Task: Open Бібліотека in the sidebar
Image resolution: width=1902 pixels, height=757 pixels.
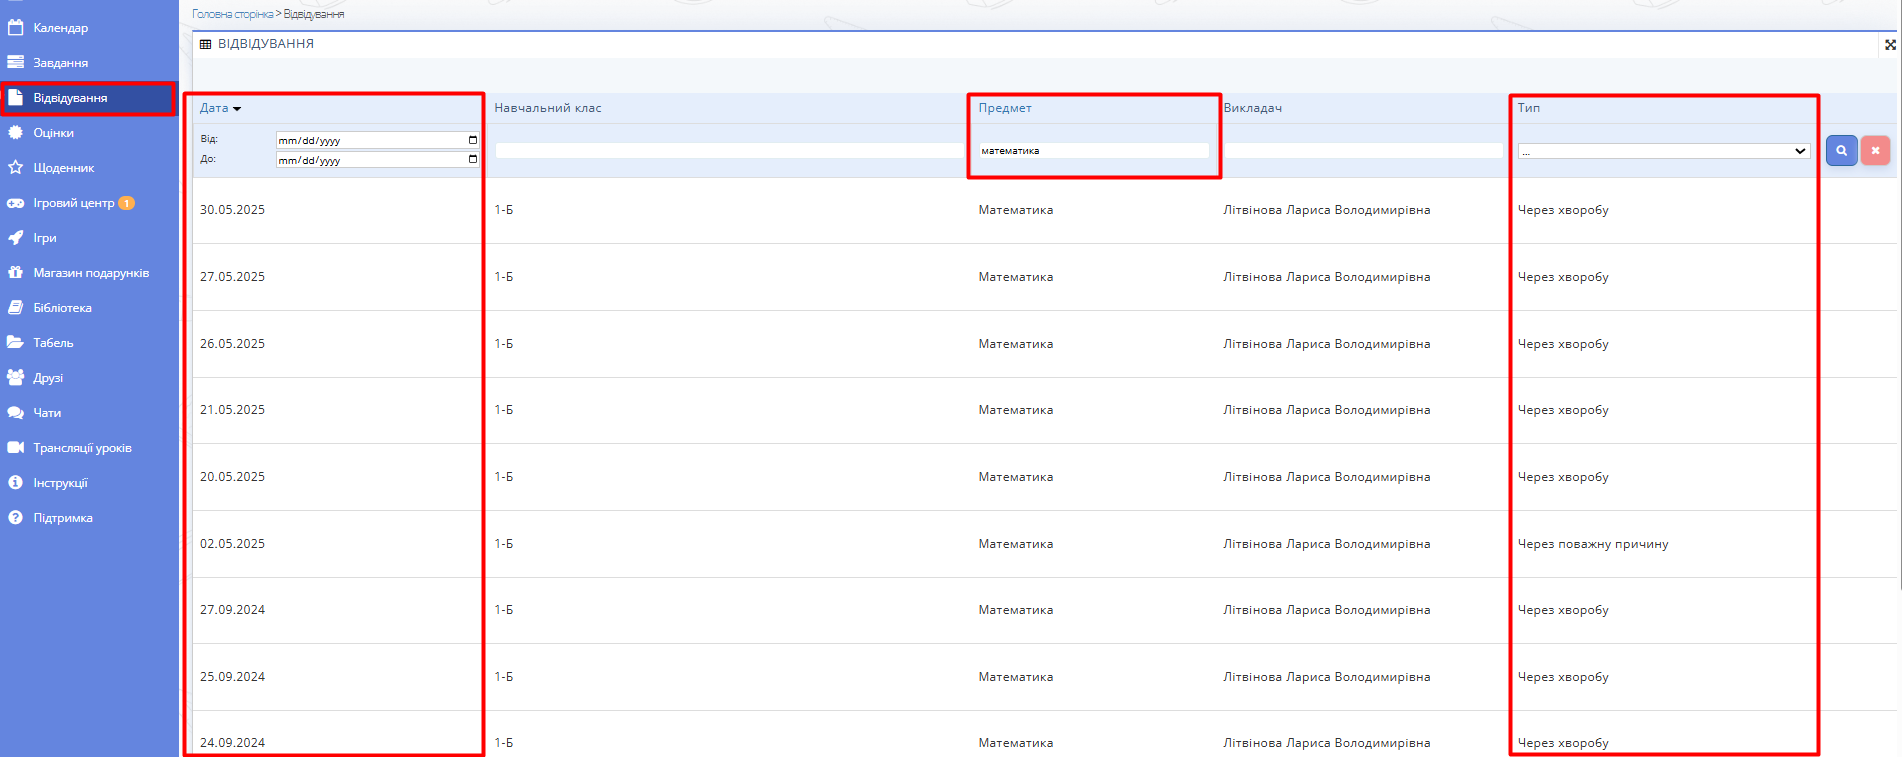Action: 62,308
